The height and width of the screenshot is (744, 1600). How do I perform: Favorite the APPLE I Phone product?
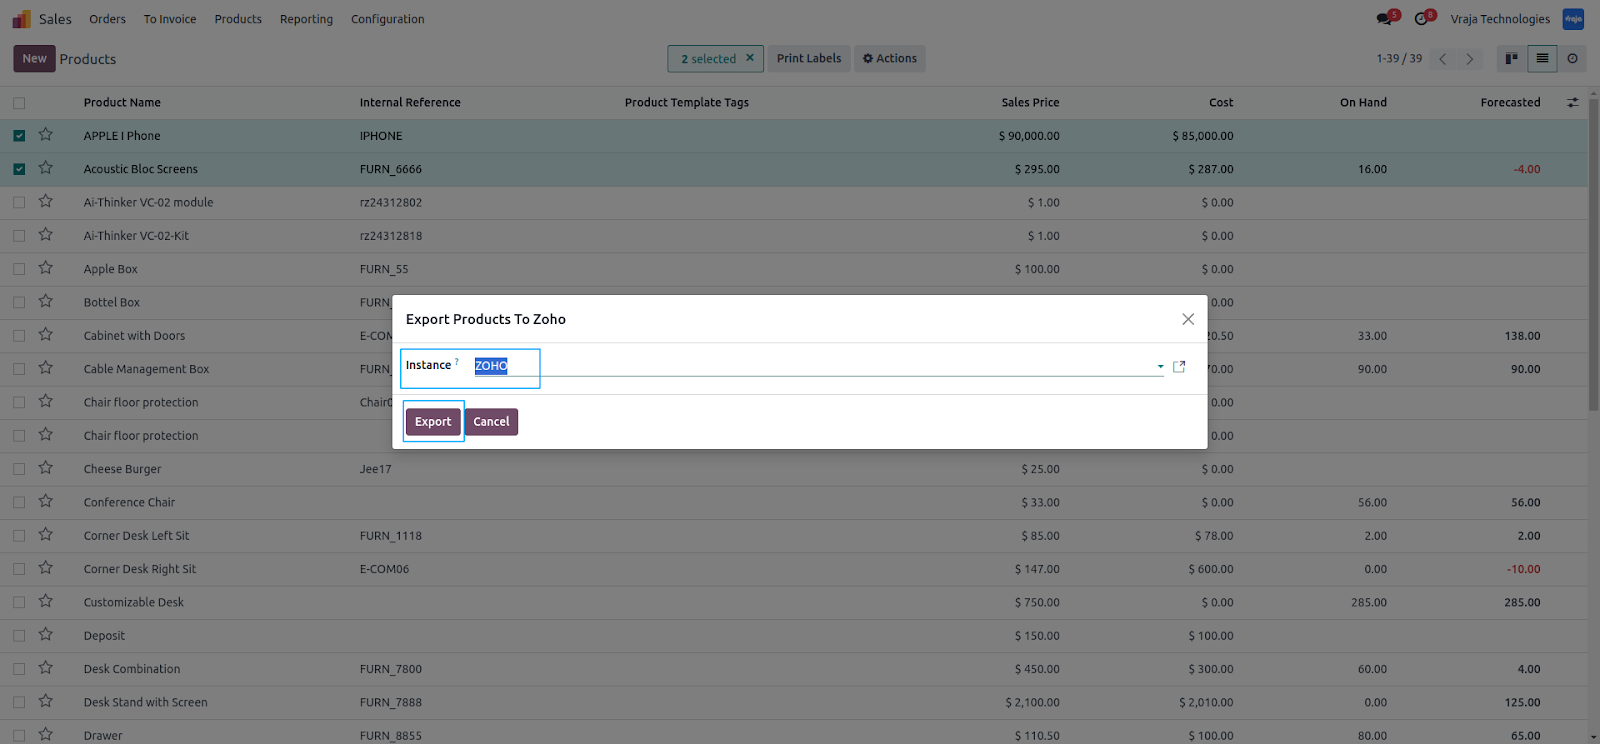(46, 135)
